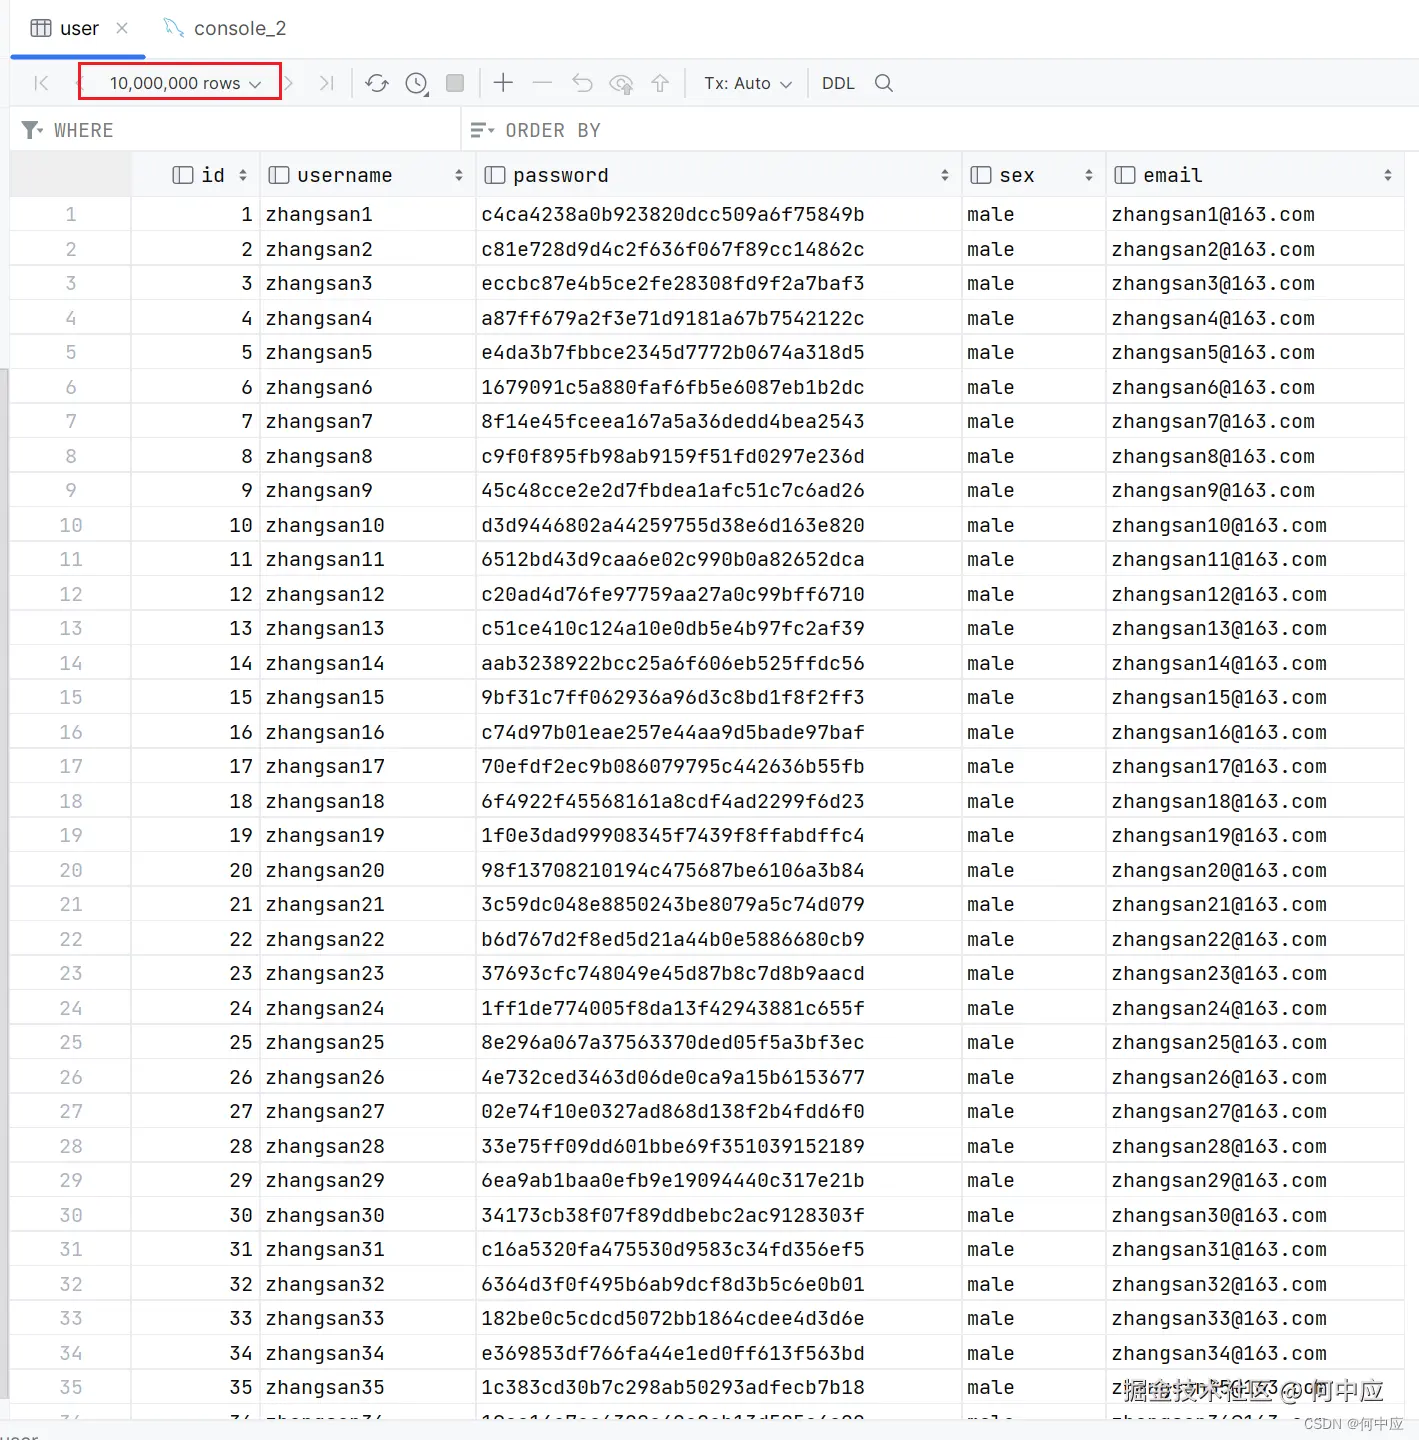Click the zhangsan15@163.com email cell
Image resolution: width=1419 pixels, height=1440 pixels.
1255,697
